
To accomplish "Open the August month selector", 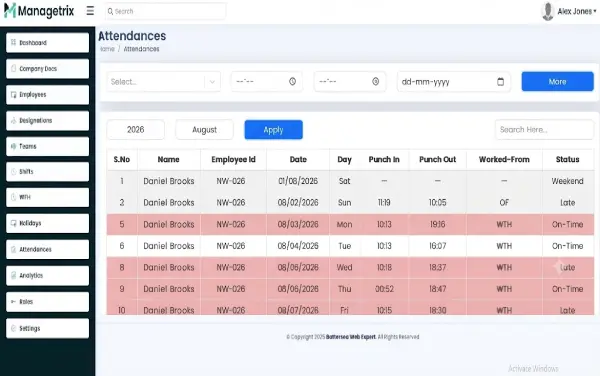I will tap(204, 130).
